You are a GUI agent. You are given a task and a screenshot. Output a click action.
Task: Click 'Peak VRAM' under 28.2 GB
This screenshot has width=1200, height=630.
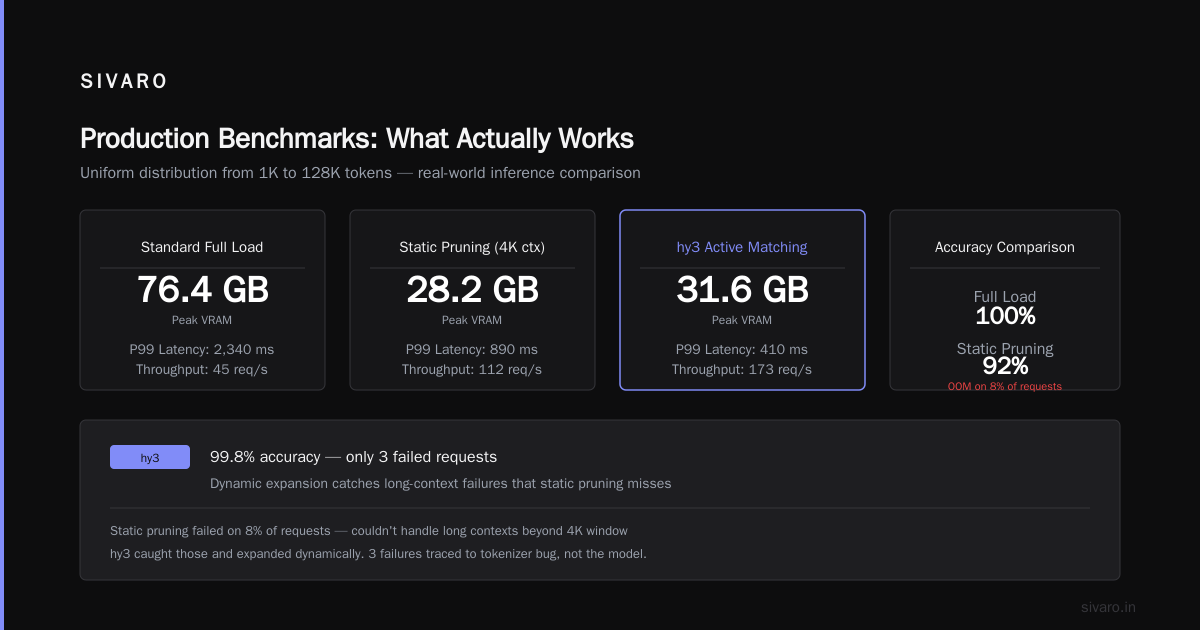pyautogui.click(x=472, y=320)
